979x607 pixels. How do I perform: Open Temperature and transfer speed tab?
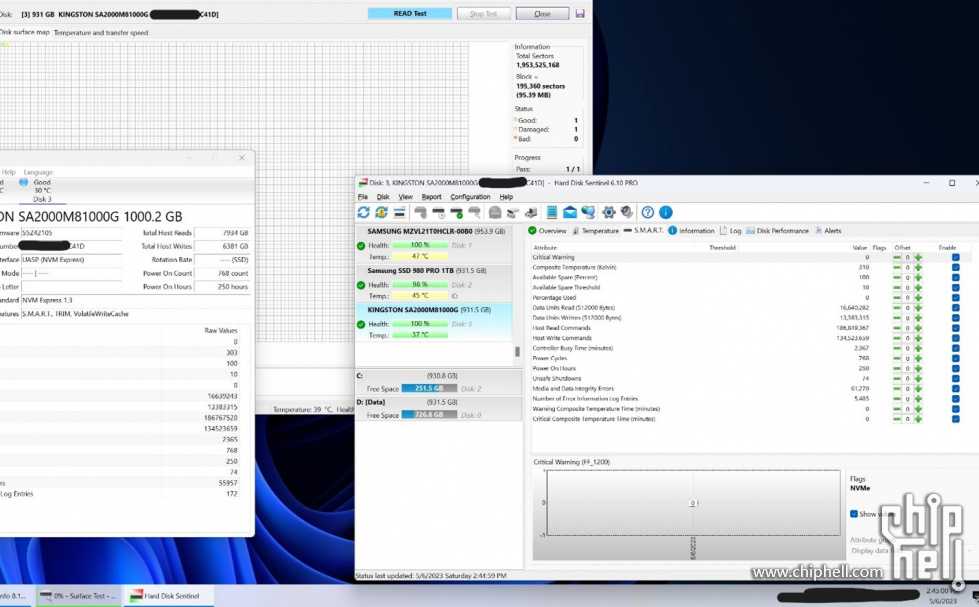[101, 32]
